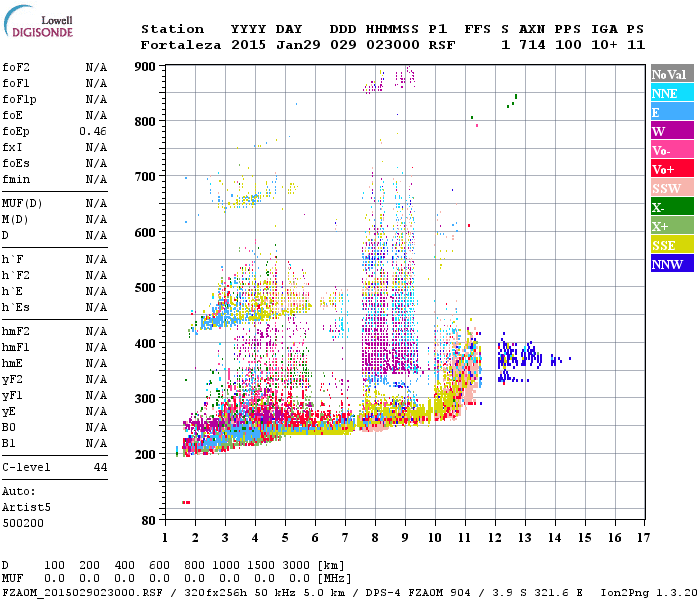The width and height of the screenshot is (700, 600).
Task: Select the SSE yellow legend swatch
Action: click(x=672, y=245)
